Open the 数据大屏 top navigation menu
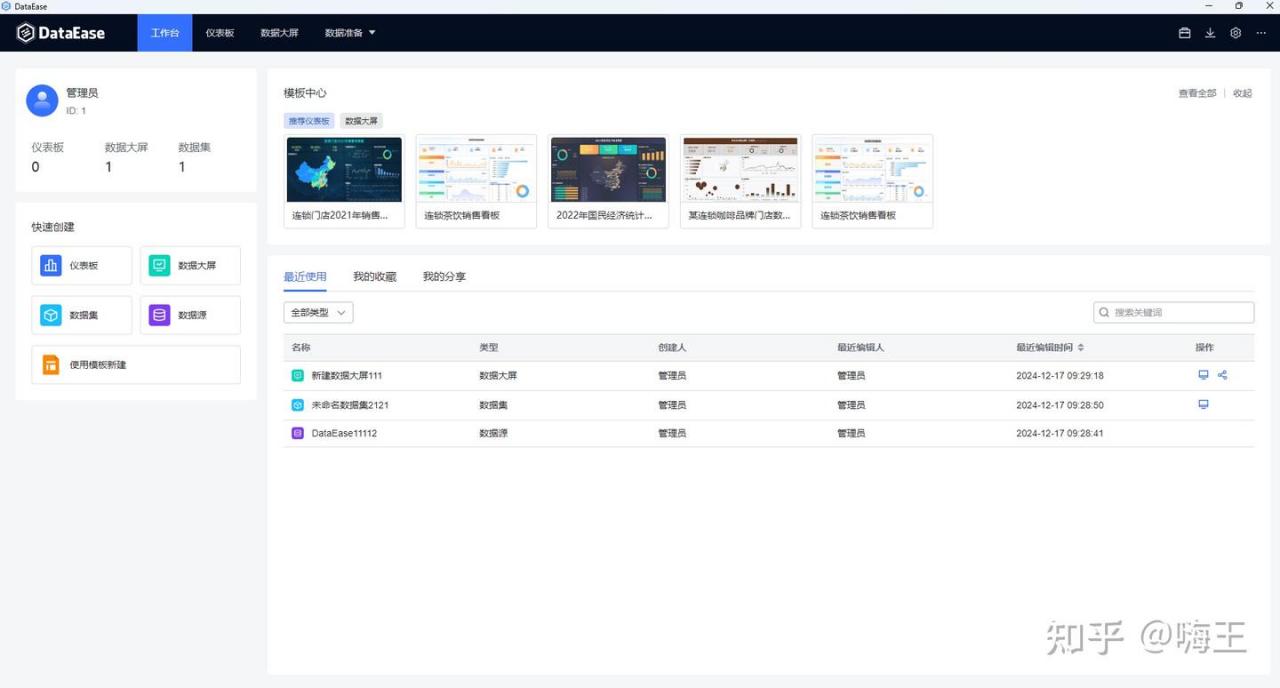This screenshot has width=1280, height=688. tap(279, 33)
